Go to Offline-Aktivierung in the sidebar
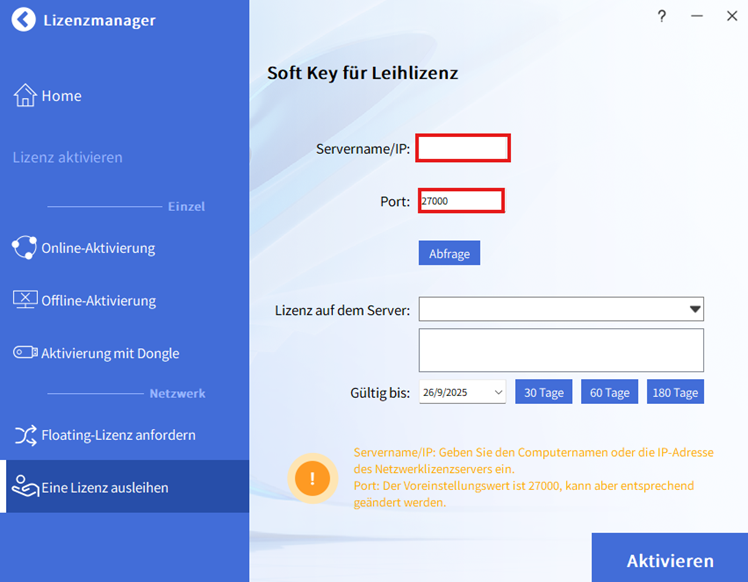The width and height of the screenshot is (748, 582). 98,300
